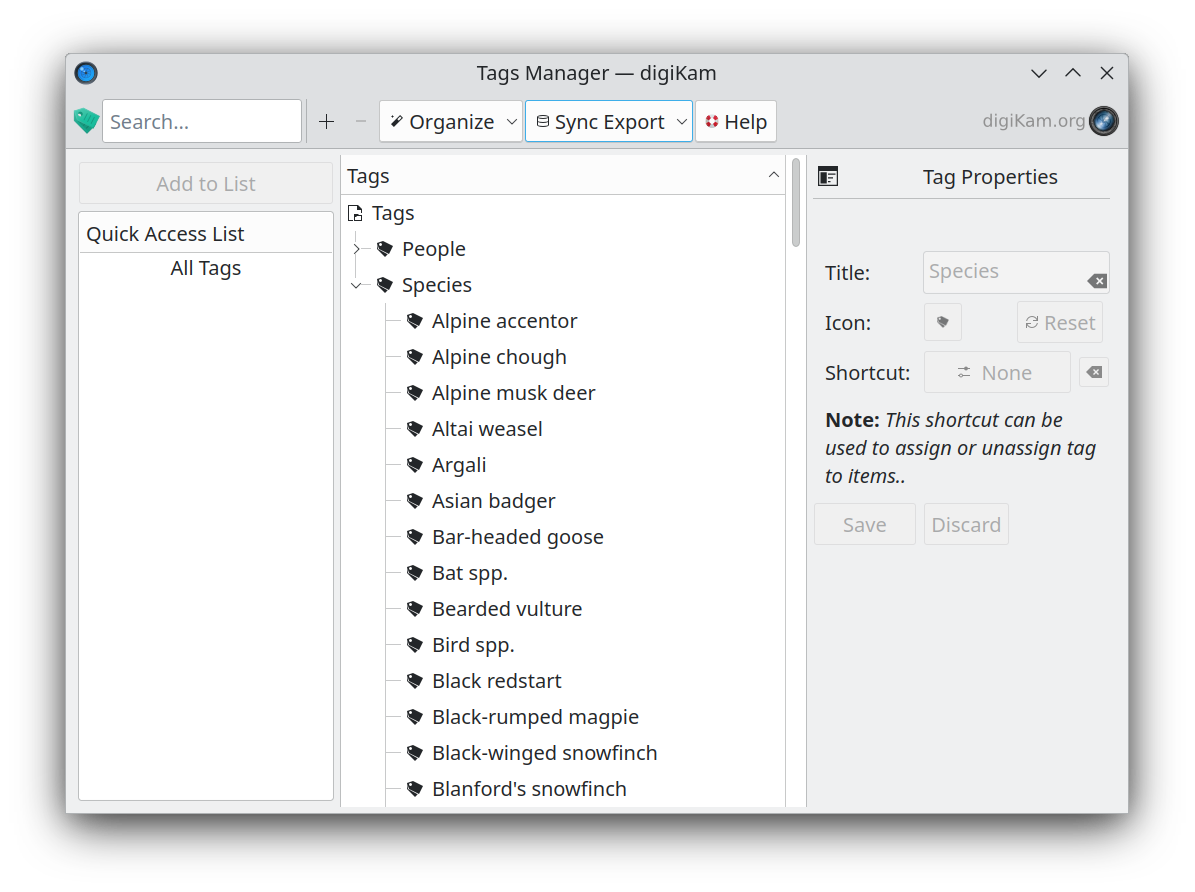Screen dimensions: 1195x892
Task: Select the Bearded vulture tag
Action: click(506, 609)
